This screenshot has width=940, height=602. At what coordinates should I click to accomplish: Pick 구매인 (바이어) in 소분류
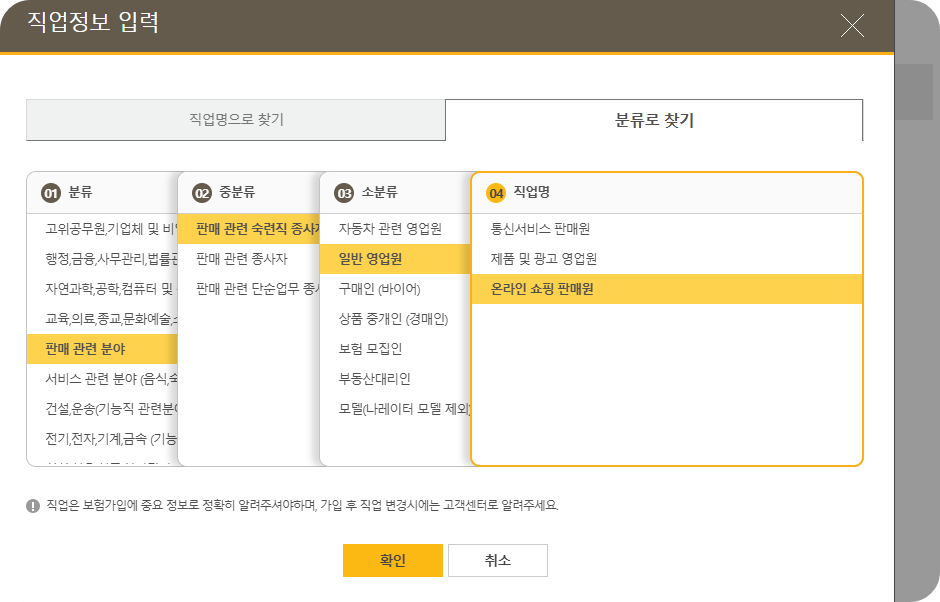[x=396, y=288]
